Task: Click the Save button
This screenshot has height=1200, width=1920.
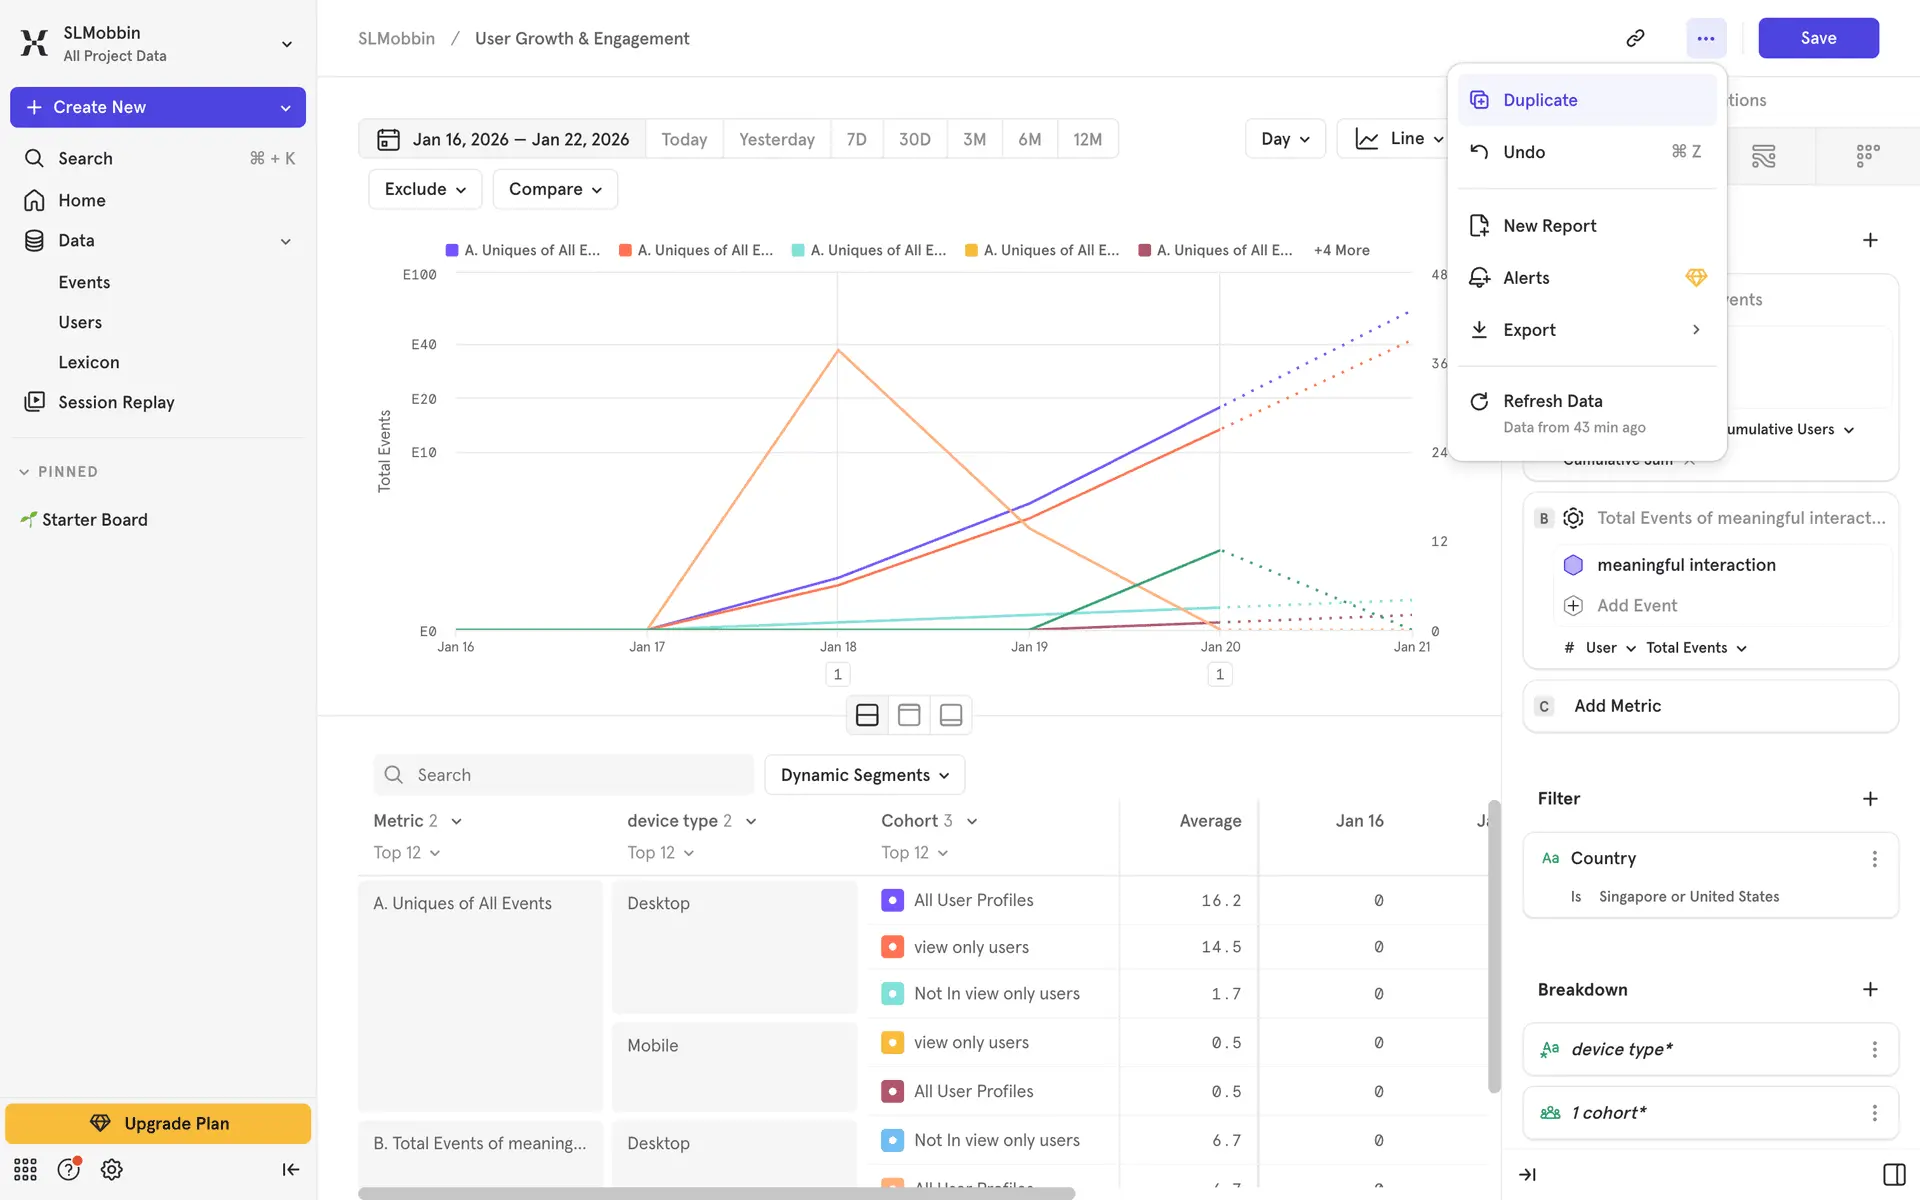Action: (x=1818, y=38)
